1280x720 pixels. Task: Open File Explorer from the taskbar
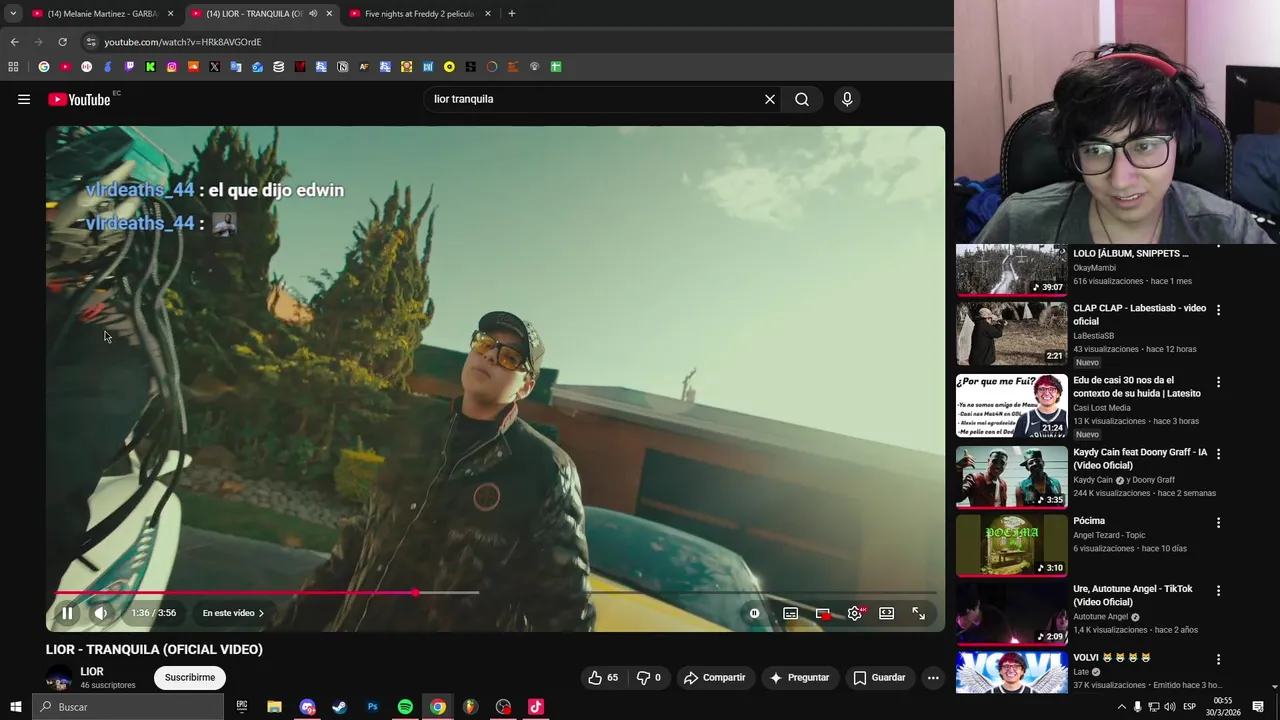pyautogui.click(x=274, y=707)
